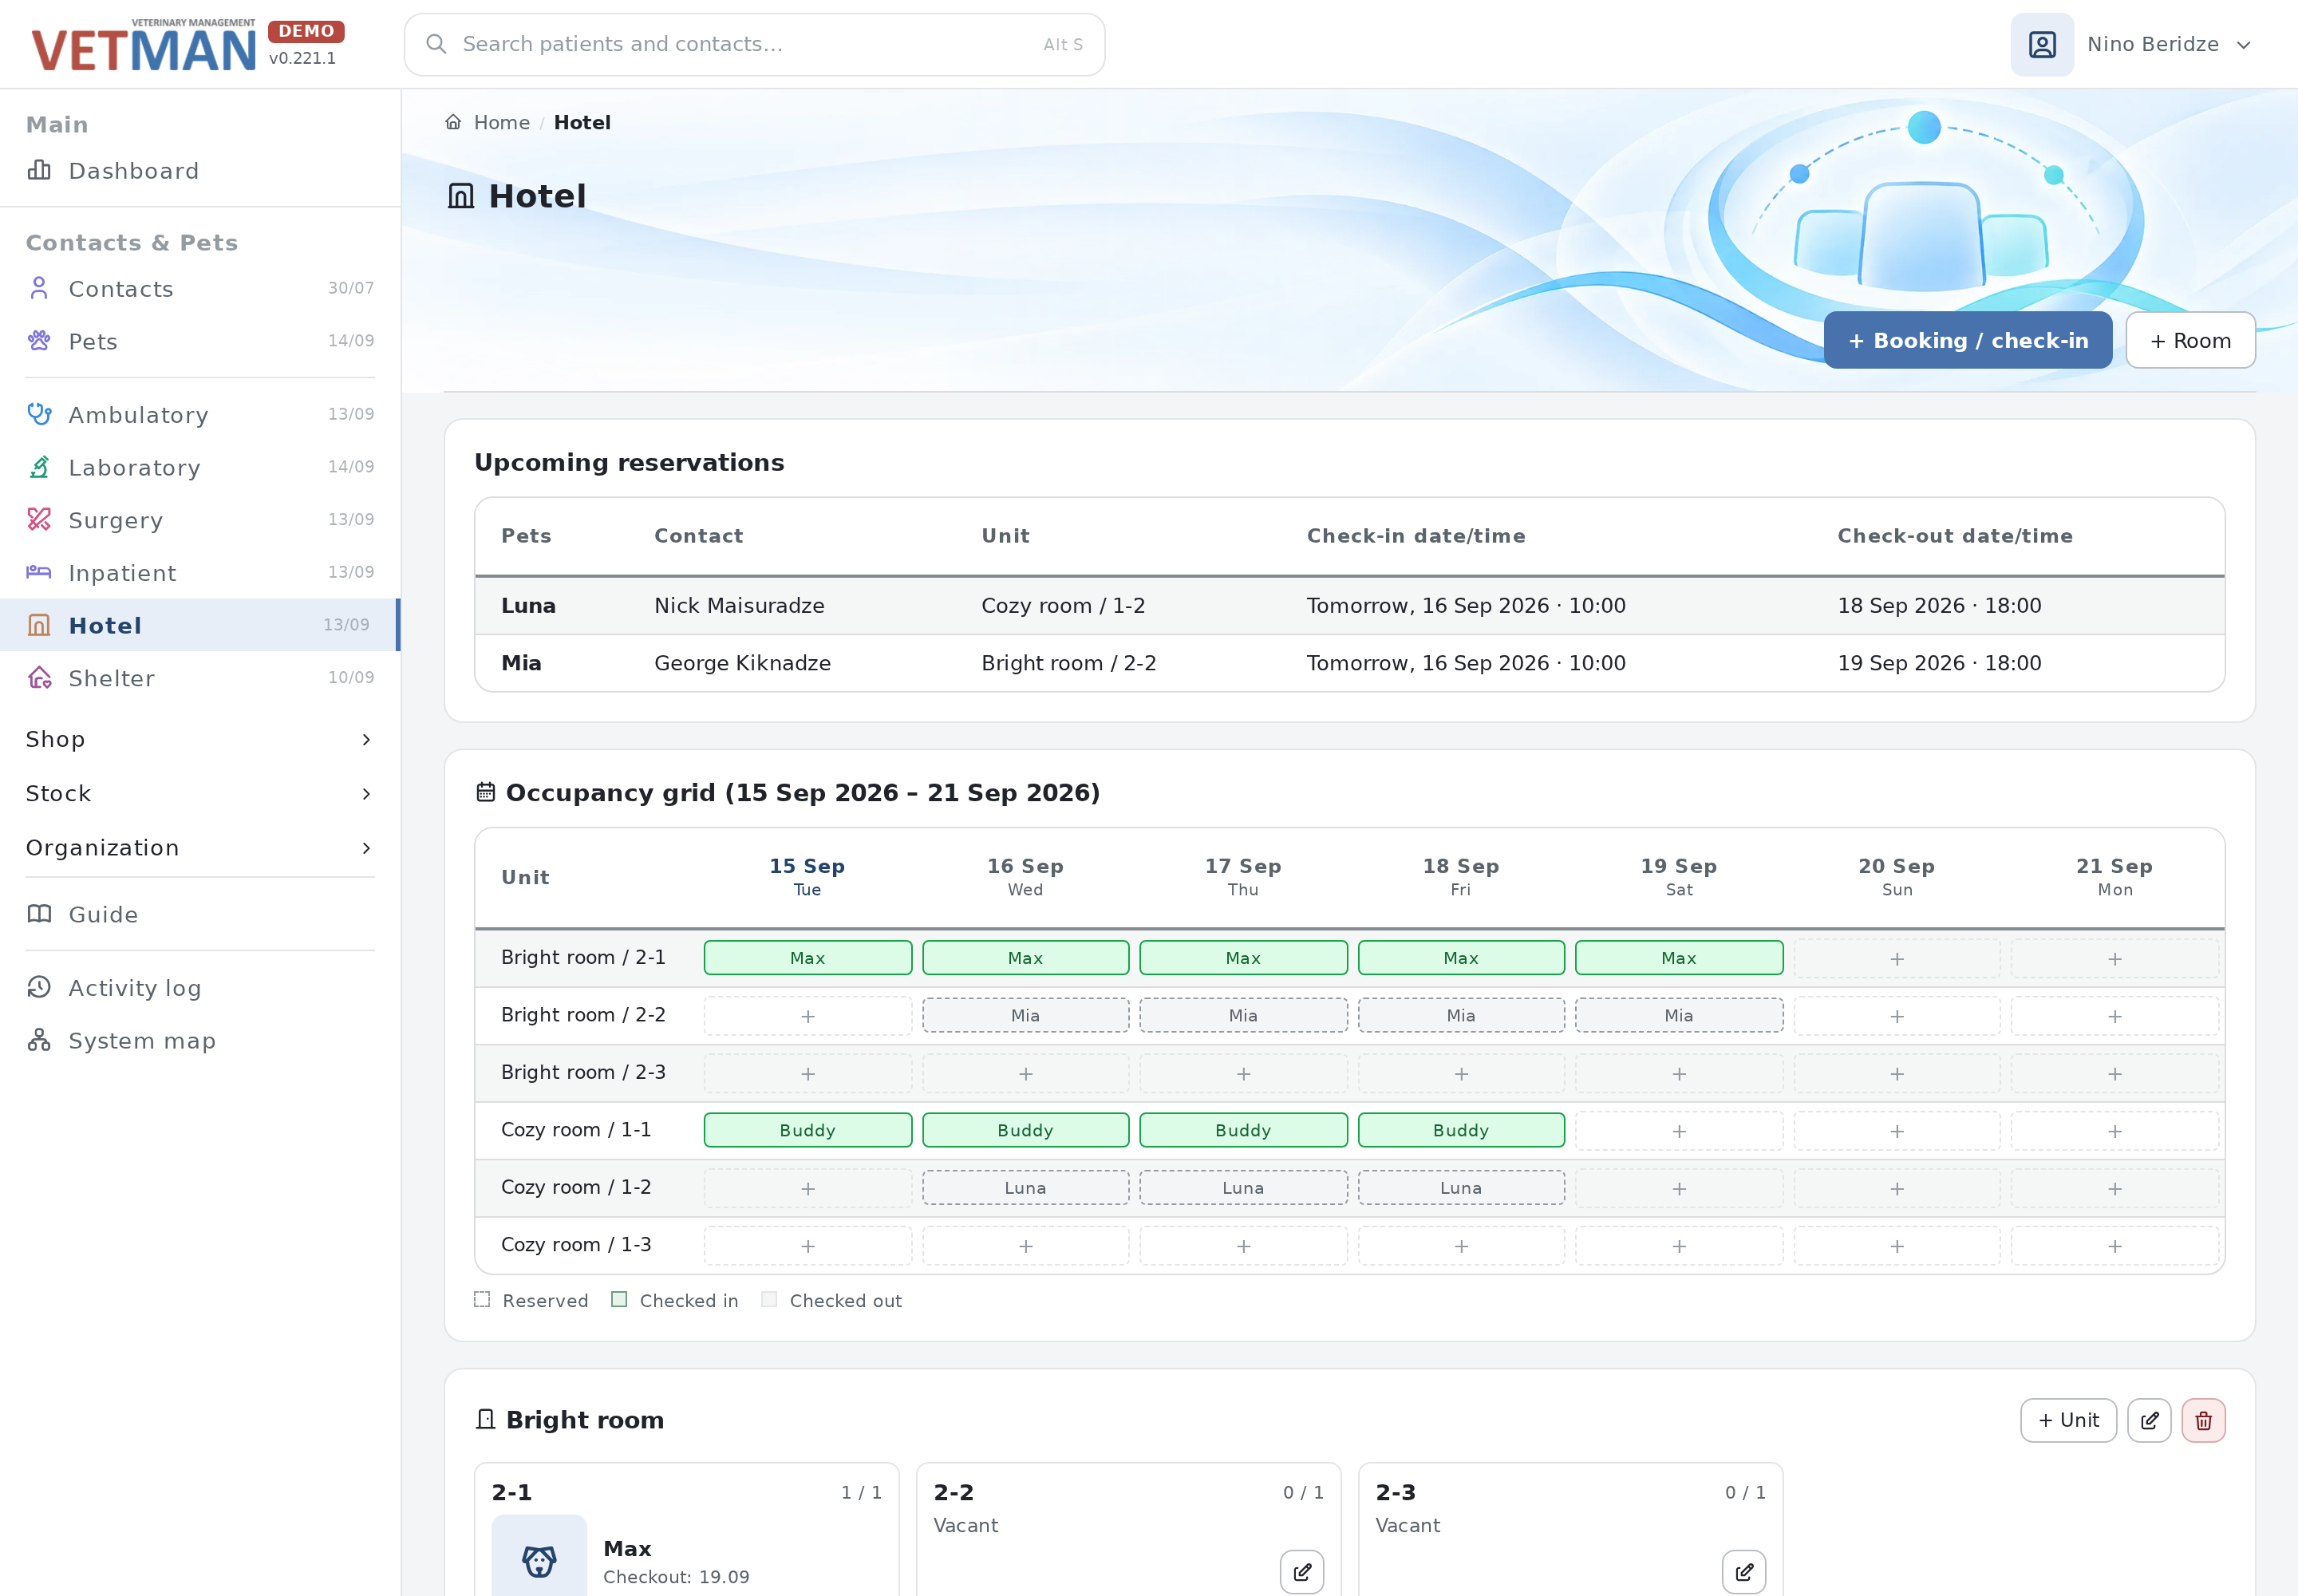Edit unit 2-2 with pencil icon

pos(1302,1572)
